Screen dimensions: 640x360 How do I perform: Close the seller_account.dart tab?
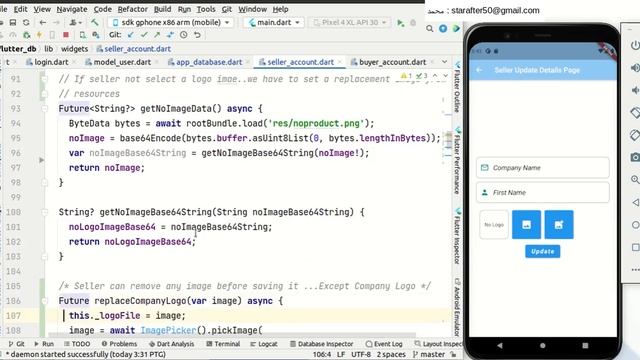339,62
